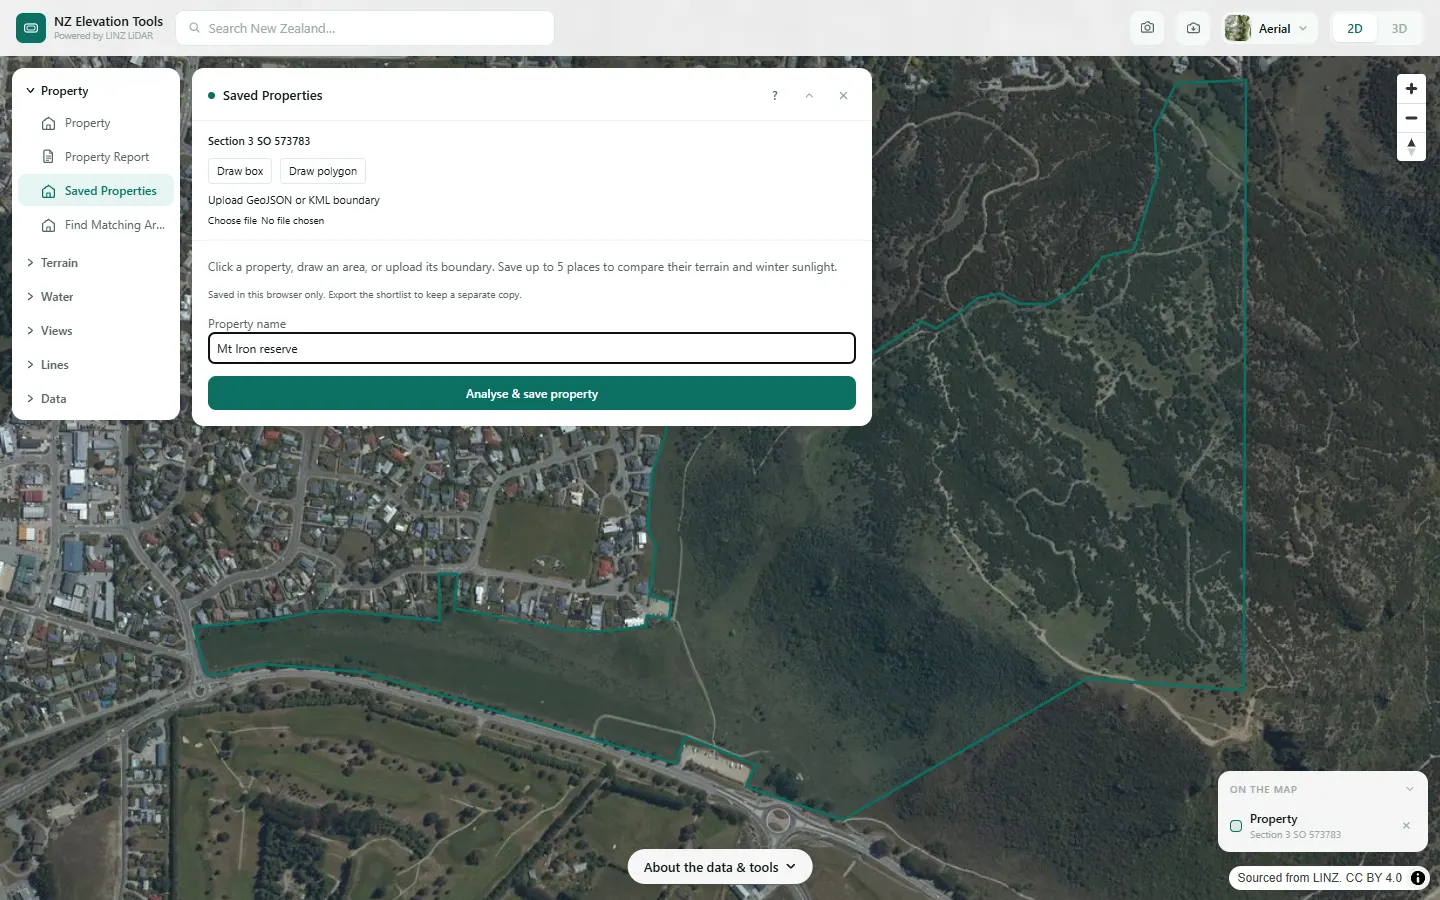Reset map bearing with the compass button
The width and height of the screenshot is (1440, 900).
pyautogui.click(x=1411, y=147)
